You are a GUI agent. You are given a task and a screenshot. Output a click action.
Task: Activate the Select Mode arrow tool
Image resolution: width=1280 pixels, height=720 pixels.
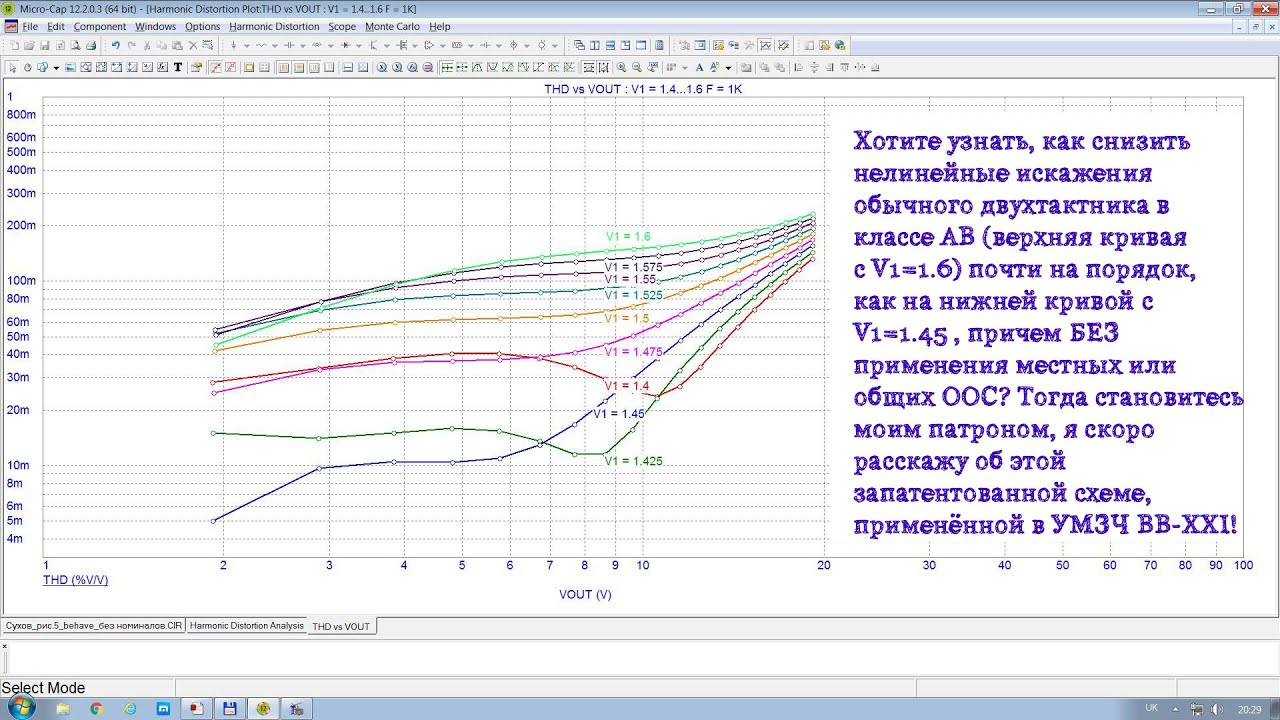pyautogui.click(x=12, y=68)
